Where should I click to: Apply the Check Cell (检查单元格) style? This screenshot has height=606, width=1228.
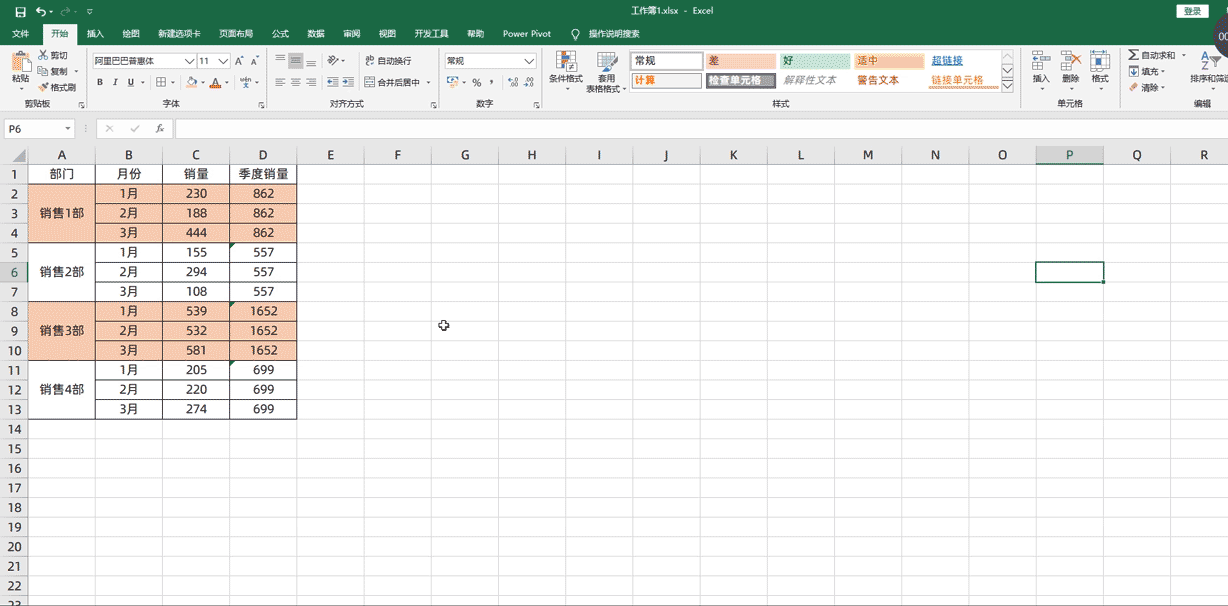[x=741, y=80]
